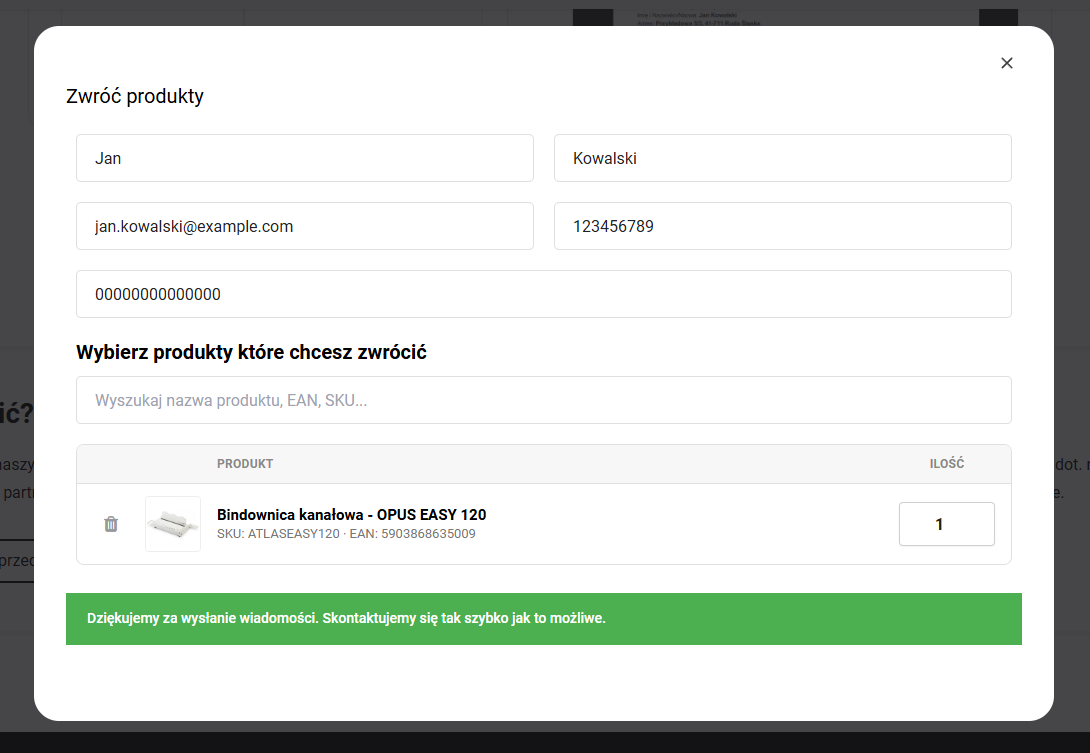
Task: Click the ILOŚĆ column header
Action: click(947, 464)
